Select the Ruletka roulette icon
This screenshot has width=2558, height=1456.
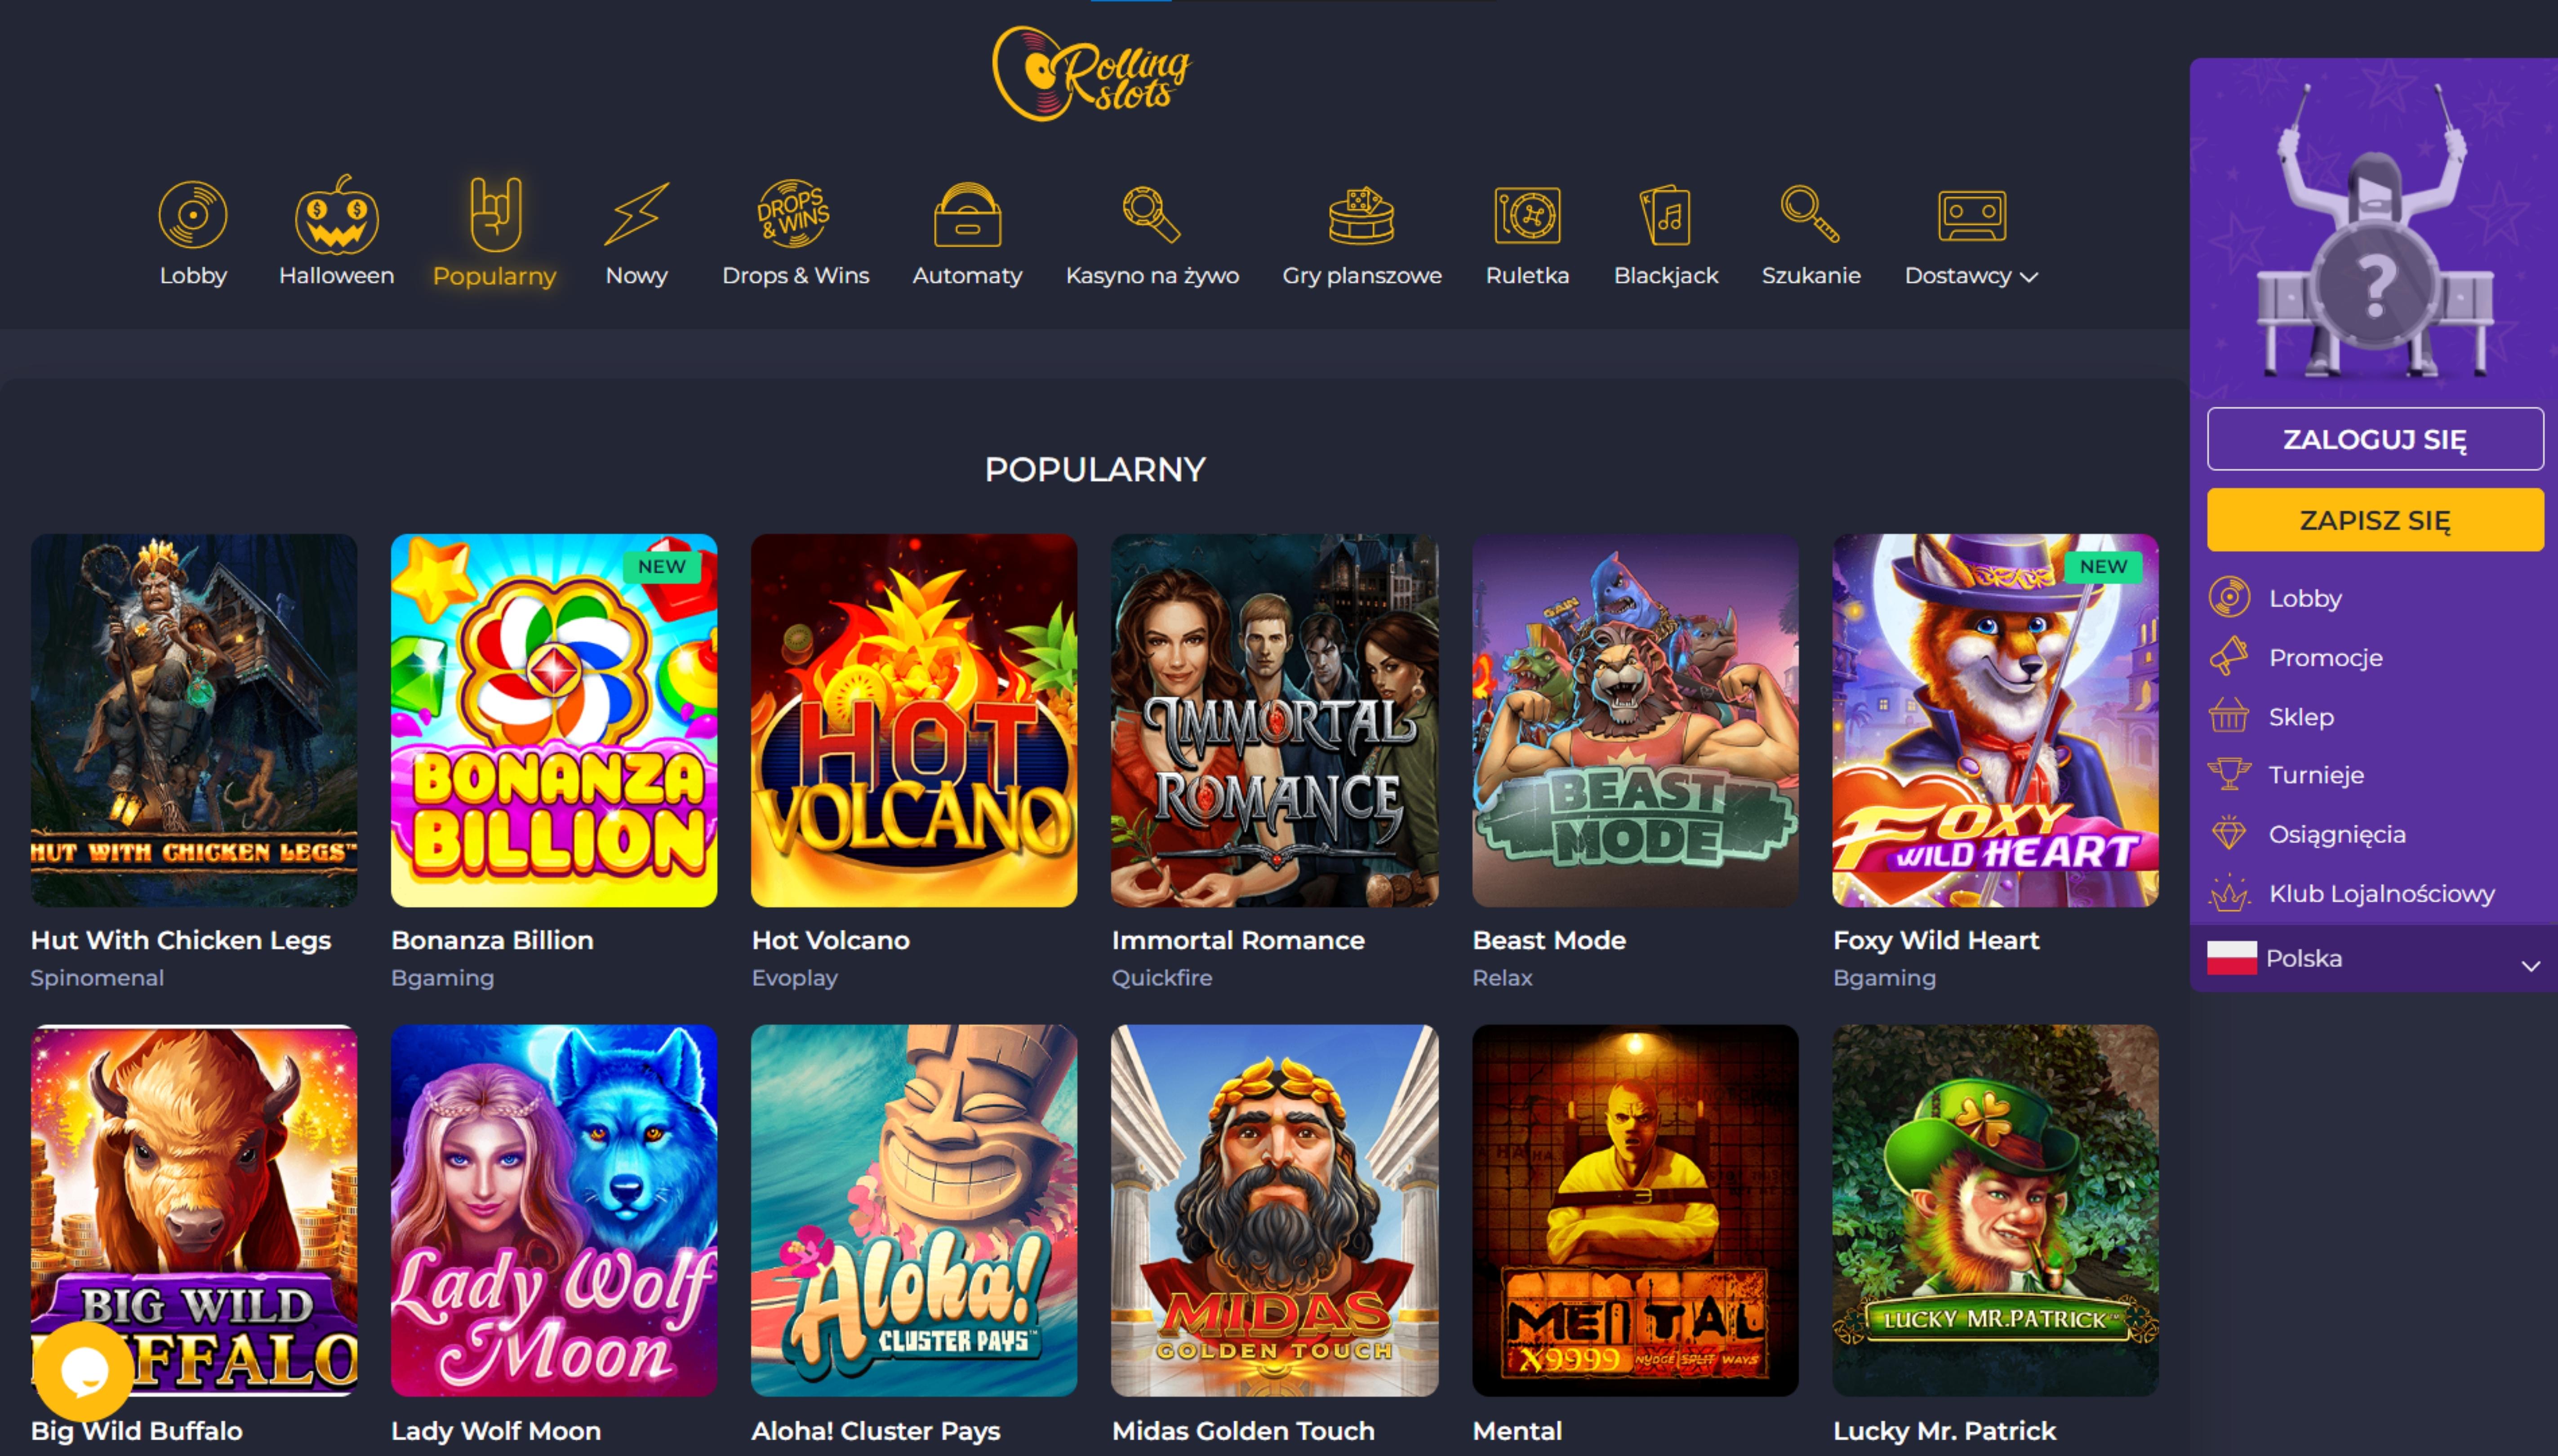1527,214
